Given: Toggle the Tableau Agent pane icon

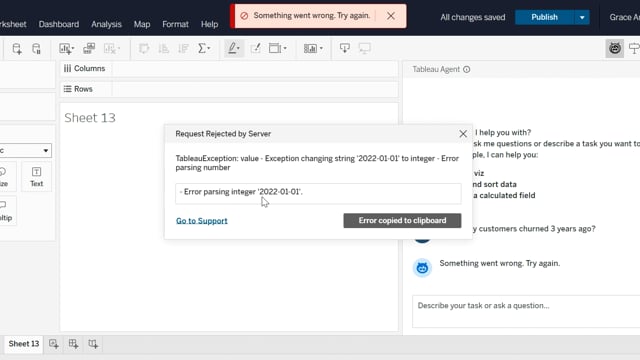Looking at the screenshot, I should point(615,49).
